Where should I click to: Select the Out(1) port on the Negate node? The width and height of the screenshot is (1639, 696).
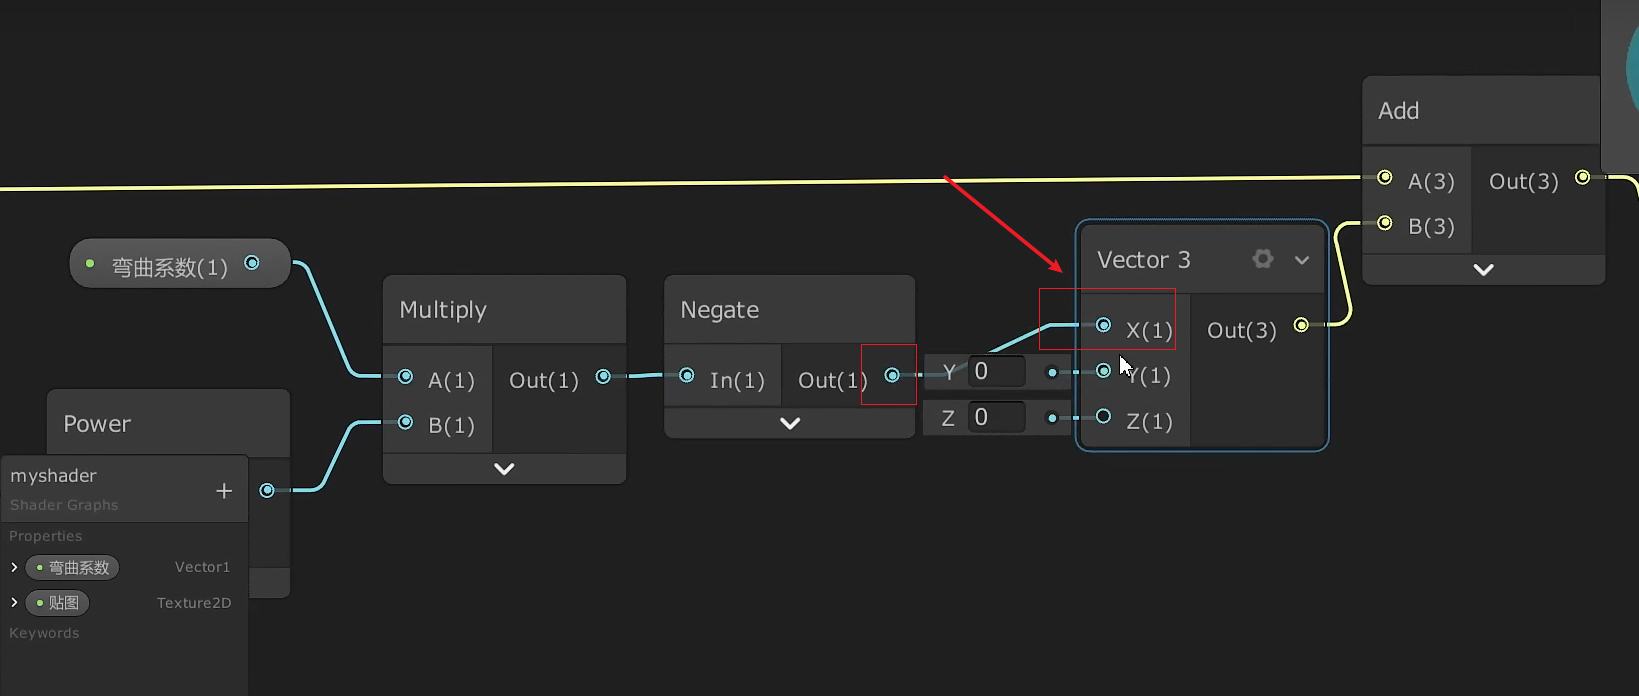tap(891, 376)
